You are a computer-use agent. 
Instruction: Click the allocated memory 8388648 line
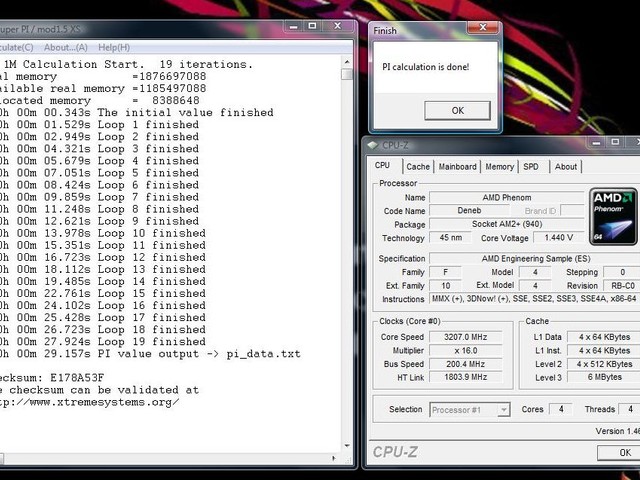click(100, 100)
